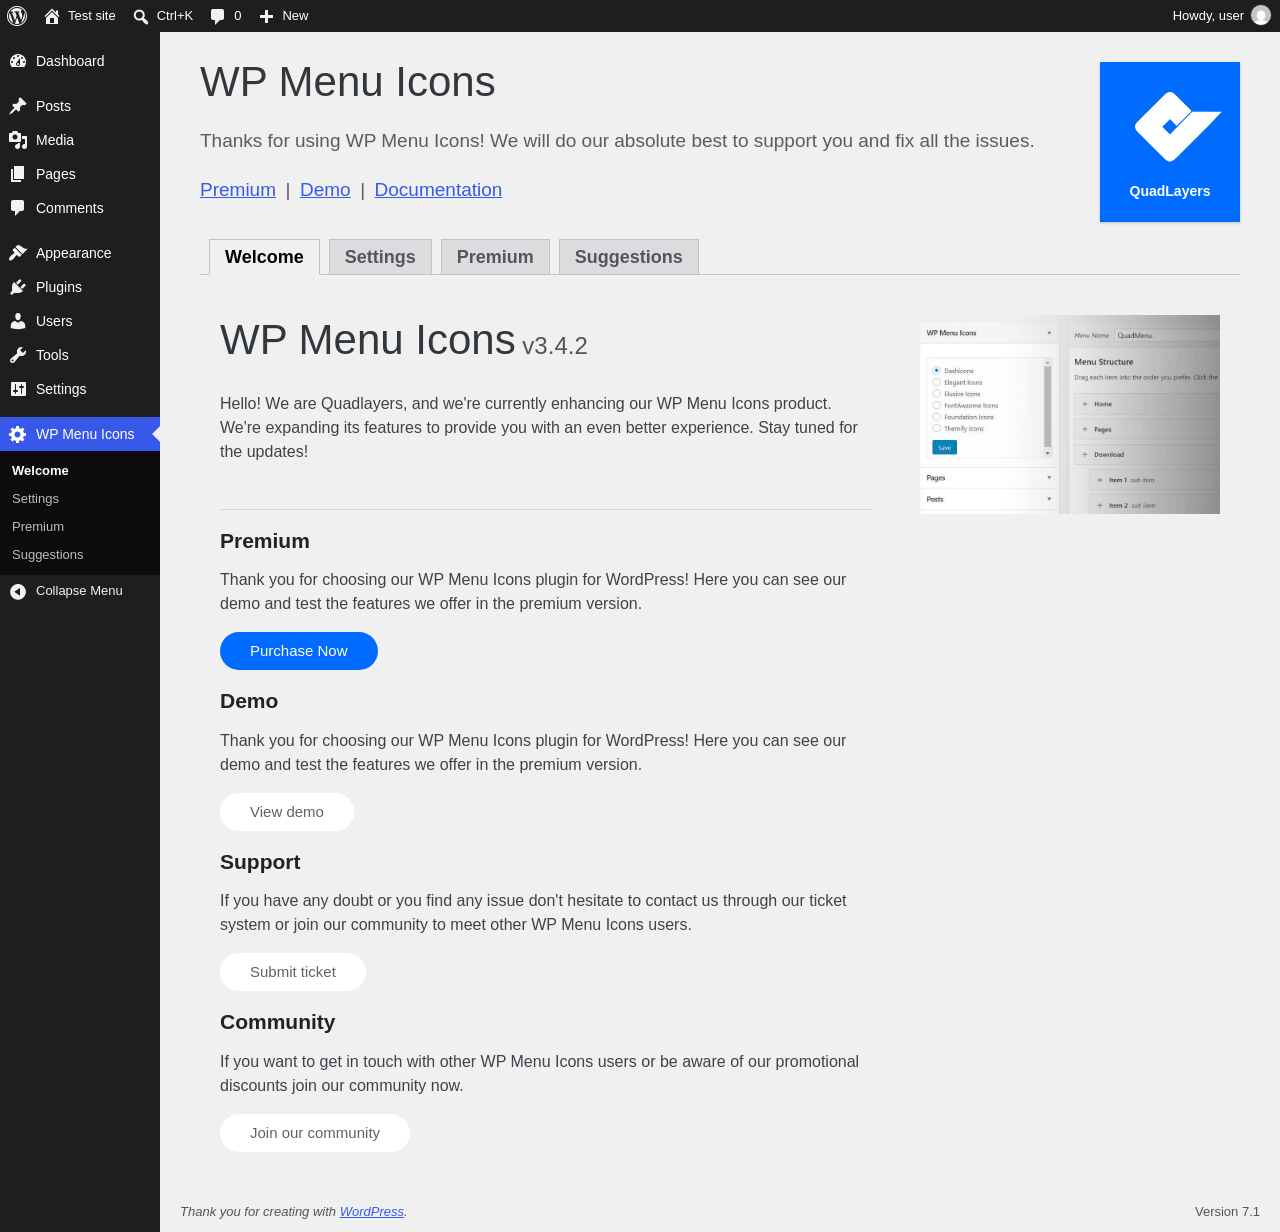Click the Media icon in sidebar

tap(18, 140)
